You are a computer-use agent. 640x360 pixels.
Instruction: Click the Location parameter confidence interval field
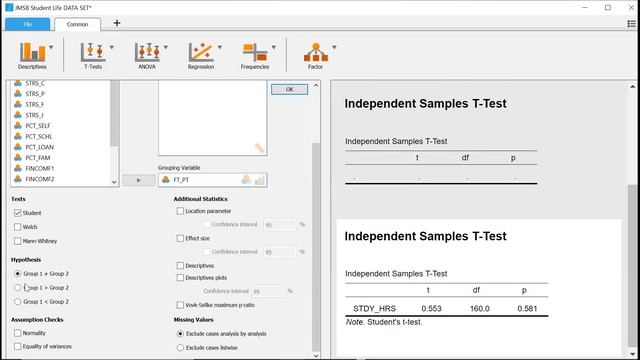coord(280,224)
